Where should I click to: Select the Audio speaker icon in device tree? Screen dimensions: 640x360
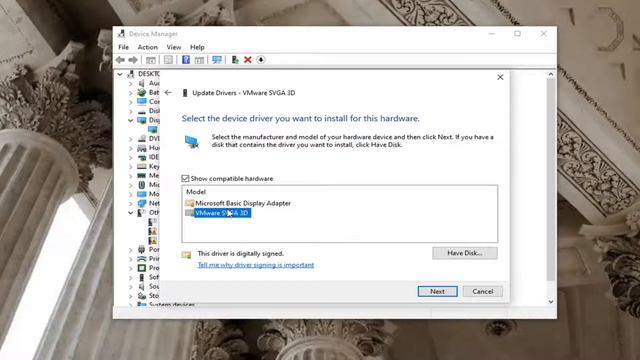click(x=142, y=83)
